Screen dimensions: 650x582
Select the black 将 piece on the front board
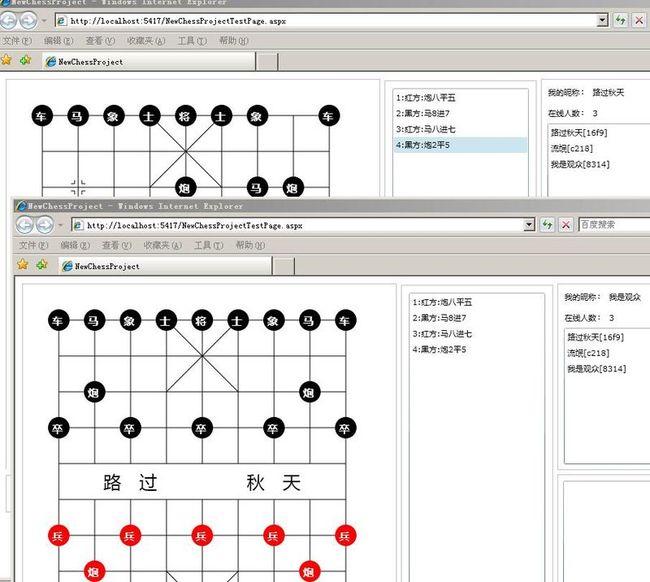[201, 320]
